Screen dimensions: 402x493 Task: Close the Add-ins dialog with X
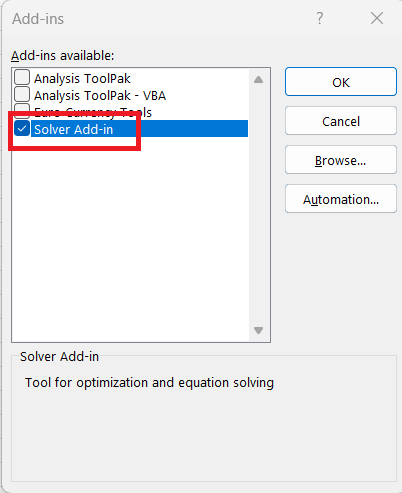point(377,18)
